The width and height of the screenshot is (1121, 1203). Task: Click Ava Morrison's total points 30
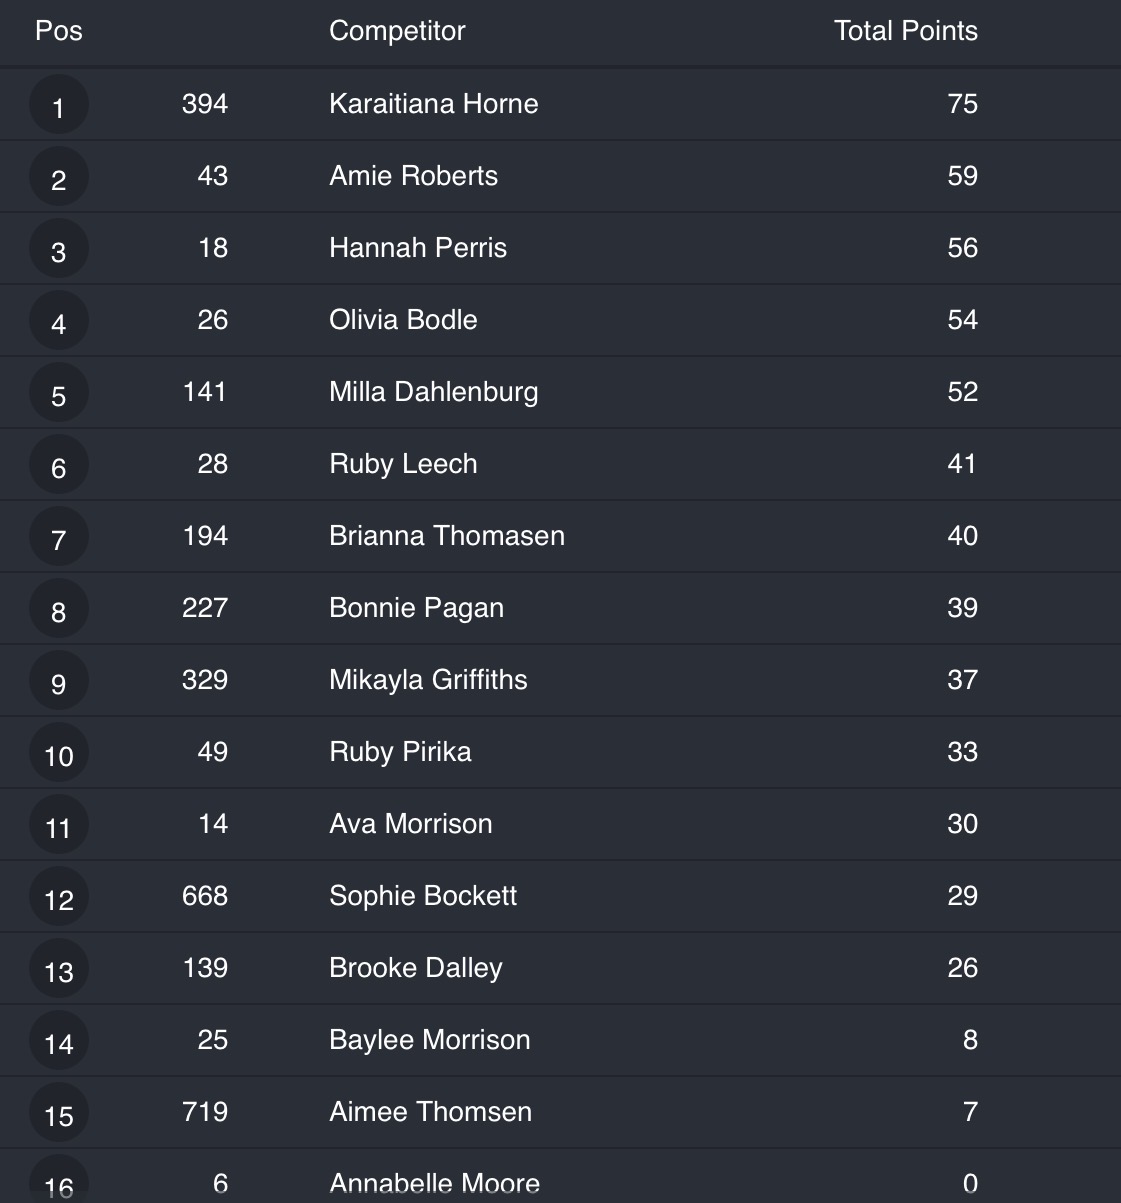click(962, 824)
